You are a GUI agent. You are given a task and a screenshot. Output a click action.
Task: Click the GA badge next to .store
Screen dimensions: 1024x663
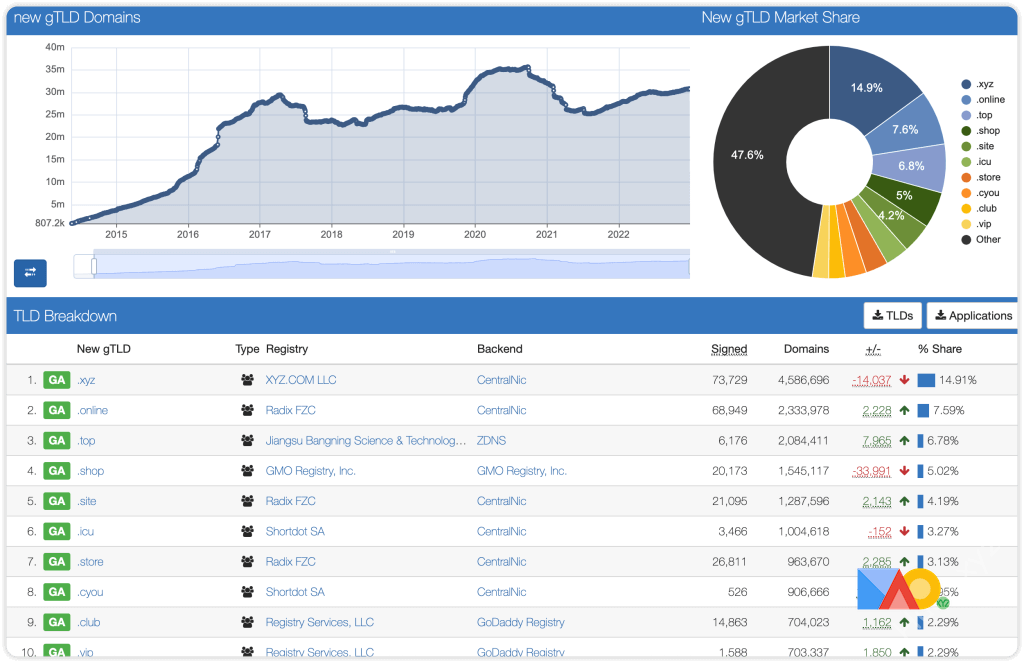pos(57,562)
